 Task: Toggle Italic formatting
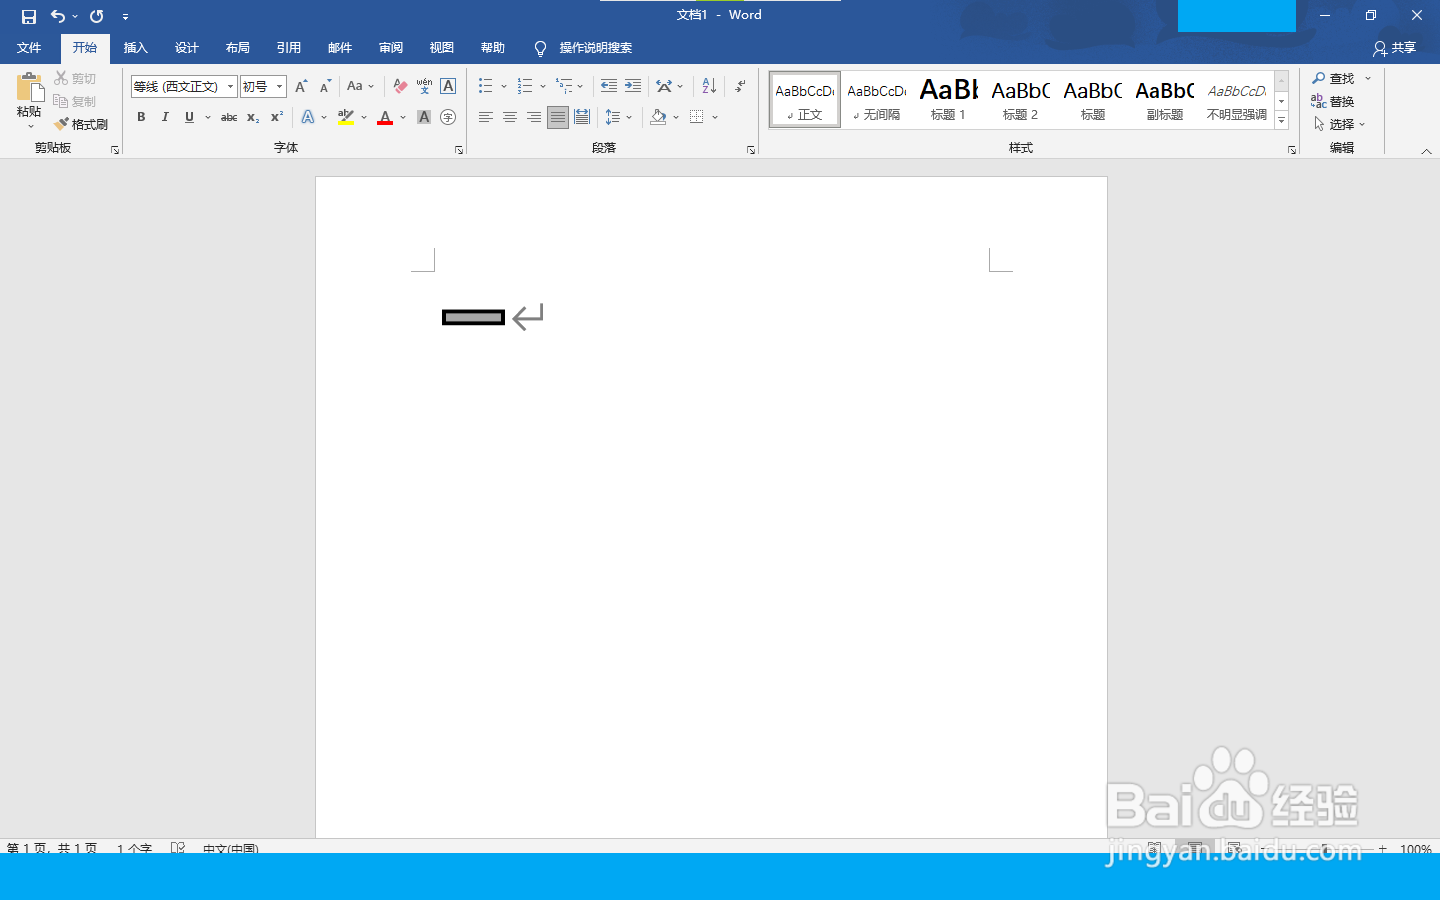pyautogui.click(x=165, y=117)
